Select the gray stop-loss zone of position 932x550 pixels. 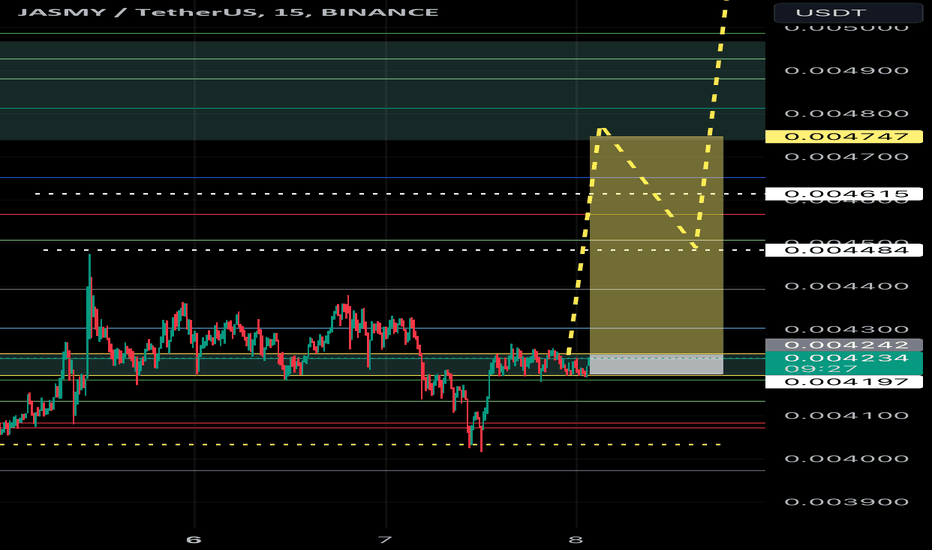(656, 365)
